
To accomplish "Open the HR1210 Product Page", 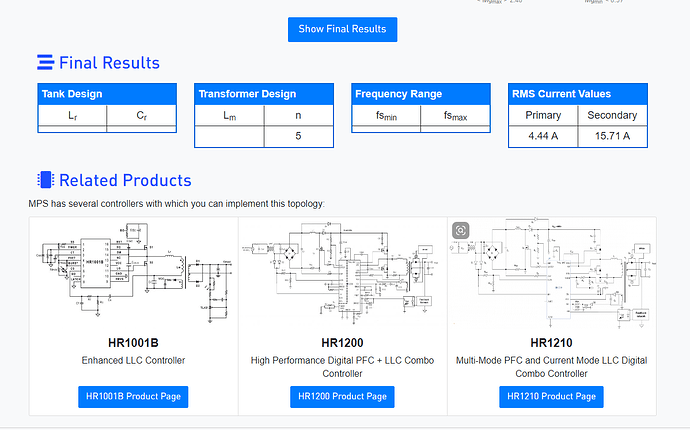I will [551, 397].
